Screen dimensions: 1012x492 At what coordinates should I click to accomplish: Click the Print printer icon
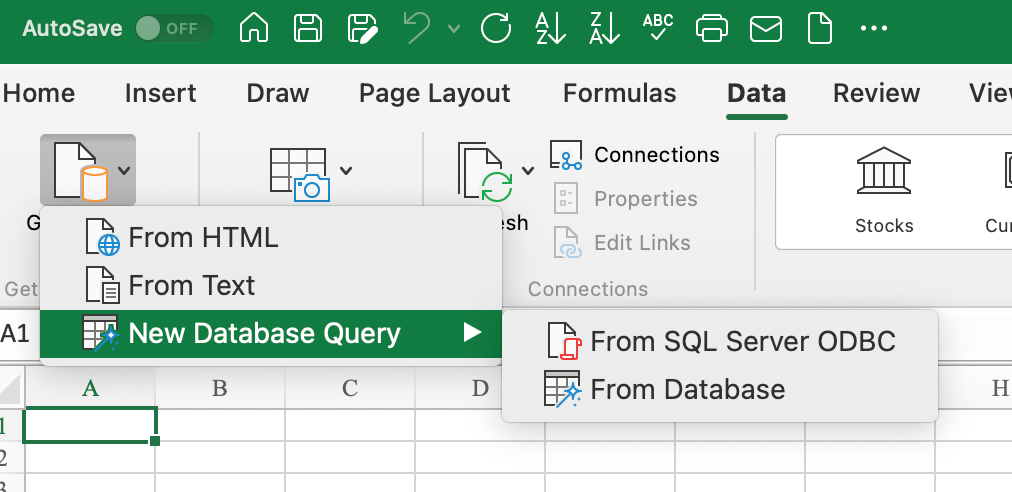click(712, 28)
